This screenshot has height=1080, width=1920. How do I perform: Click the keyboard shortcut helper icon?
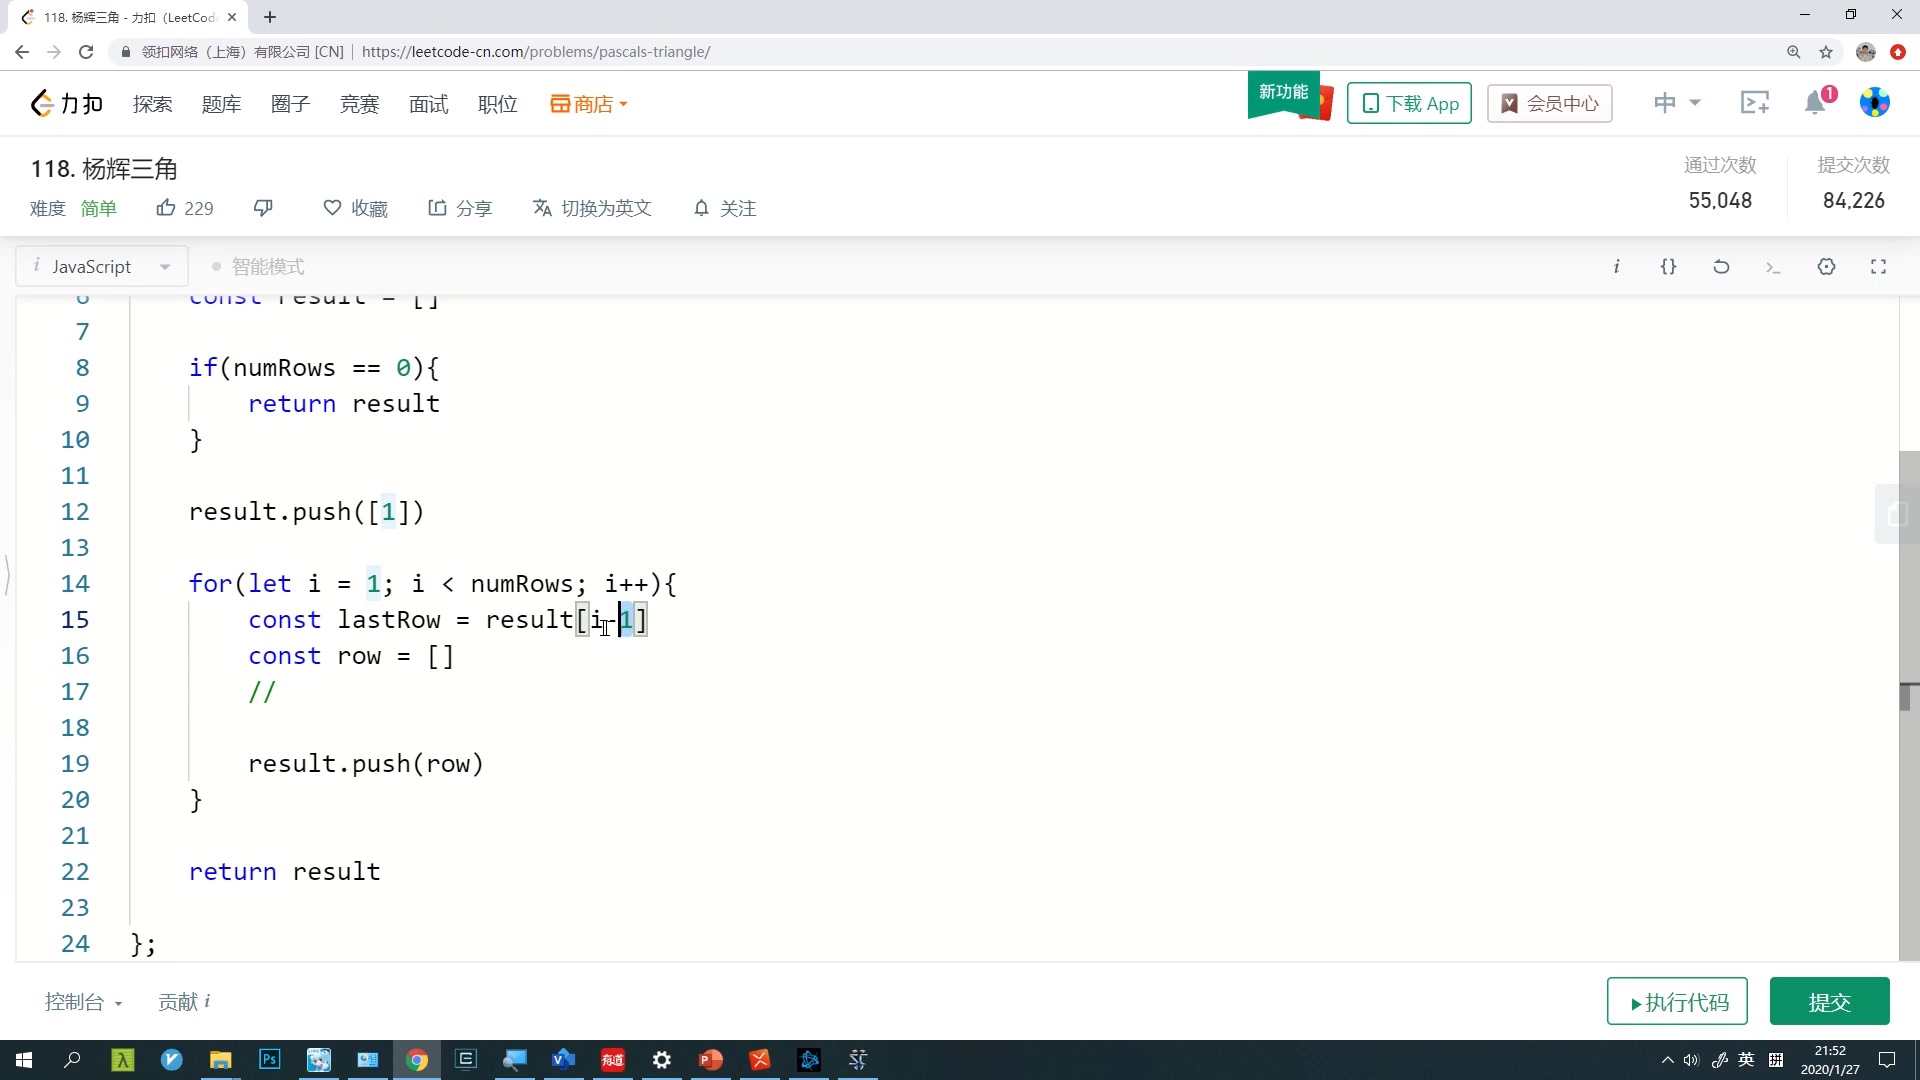(x=1617, y=266)
